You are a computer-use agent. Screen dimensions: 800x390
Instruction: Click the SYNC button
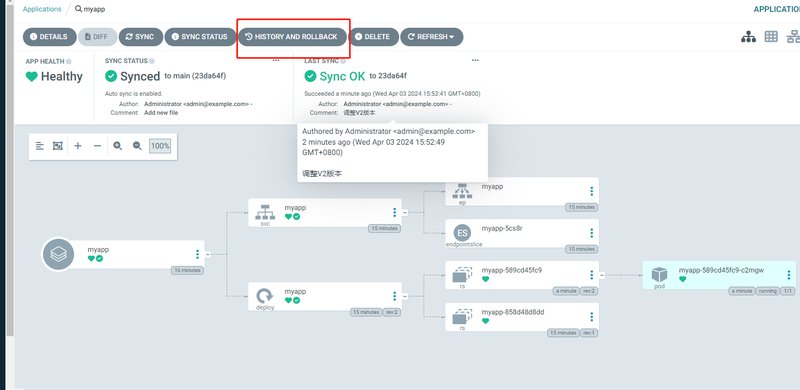click(x=140, y=37)
